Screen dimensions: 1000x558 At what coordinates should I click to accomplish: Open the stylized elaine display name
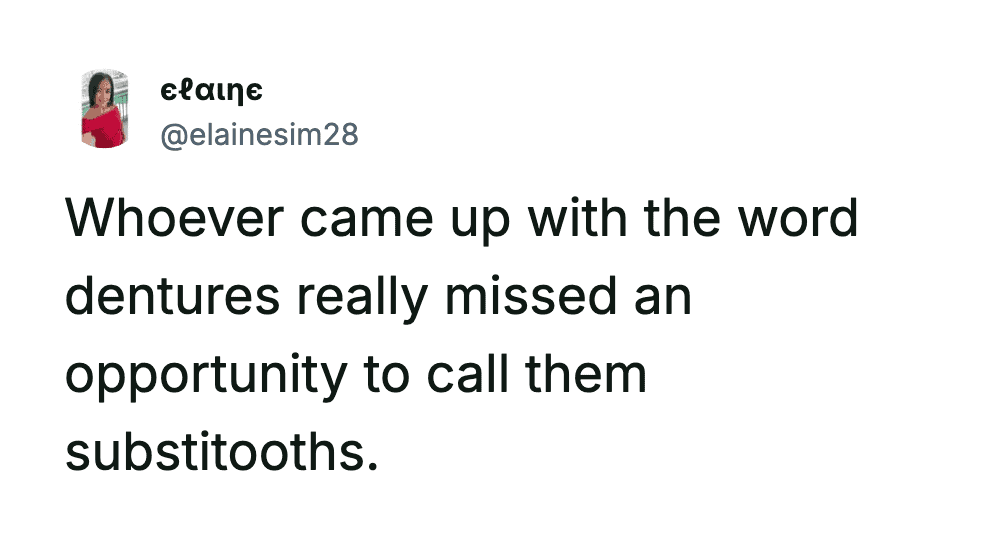coord(211,91)
